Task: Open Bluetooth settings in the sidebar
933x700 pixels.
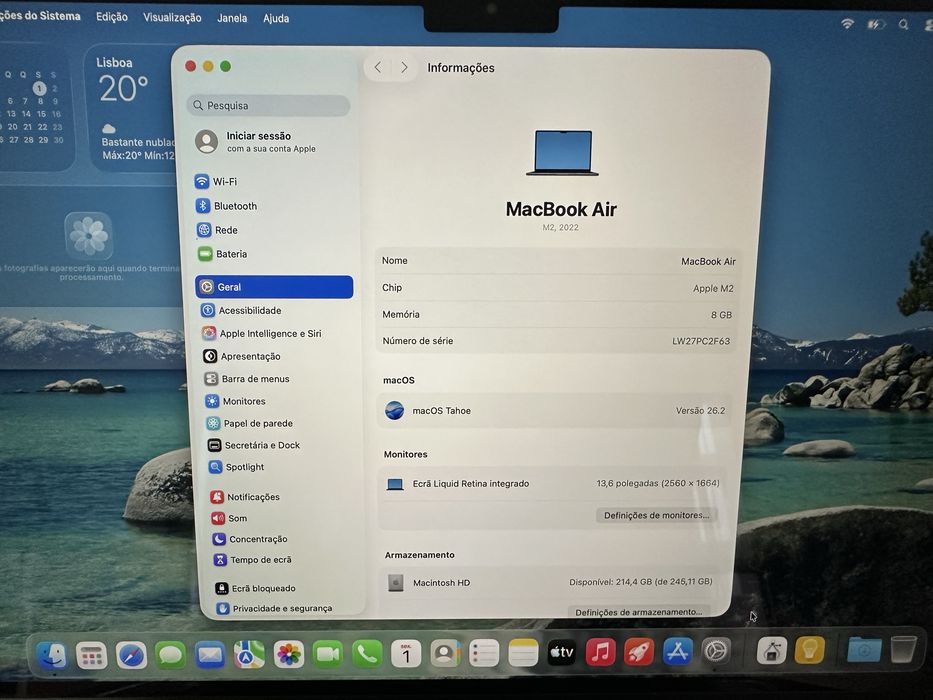Action: point(227,206)
